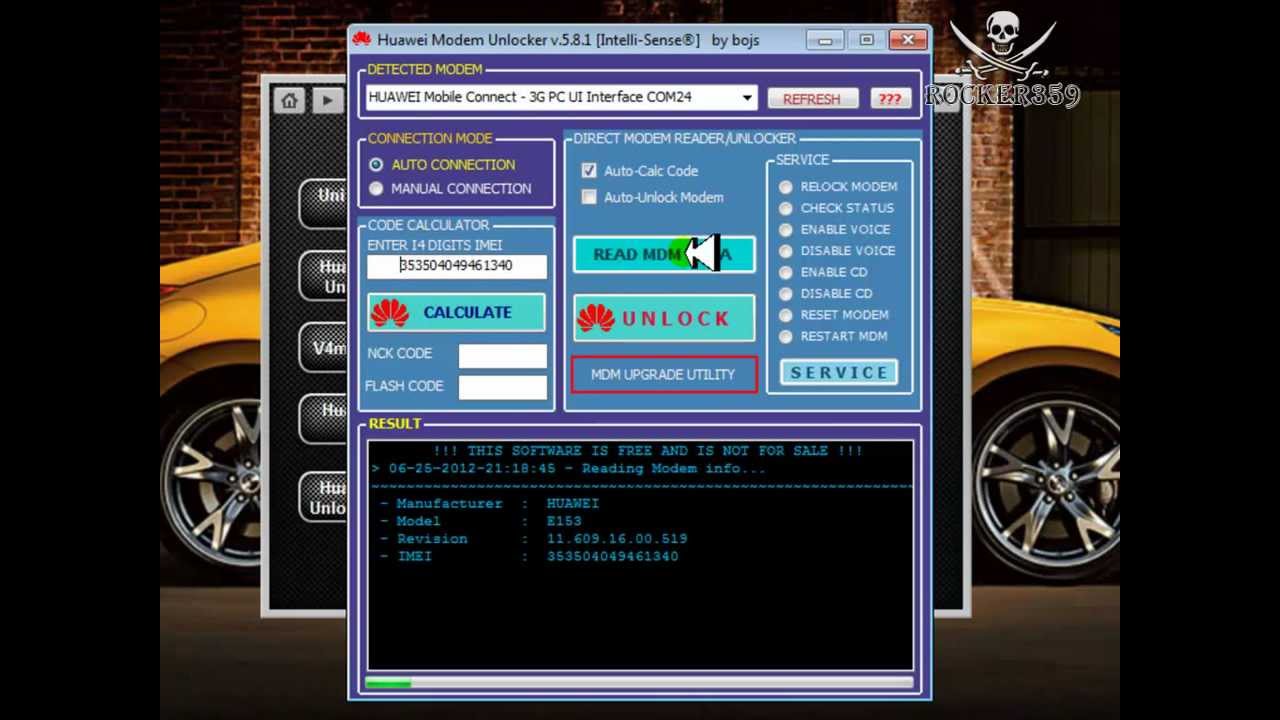Screen dimensions: 1280x720
Task: Click the Revision 11.609.16.00.519 text
Action: click(x=617, y=539)
